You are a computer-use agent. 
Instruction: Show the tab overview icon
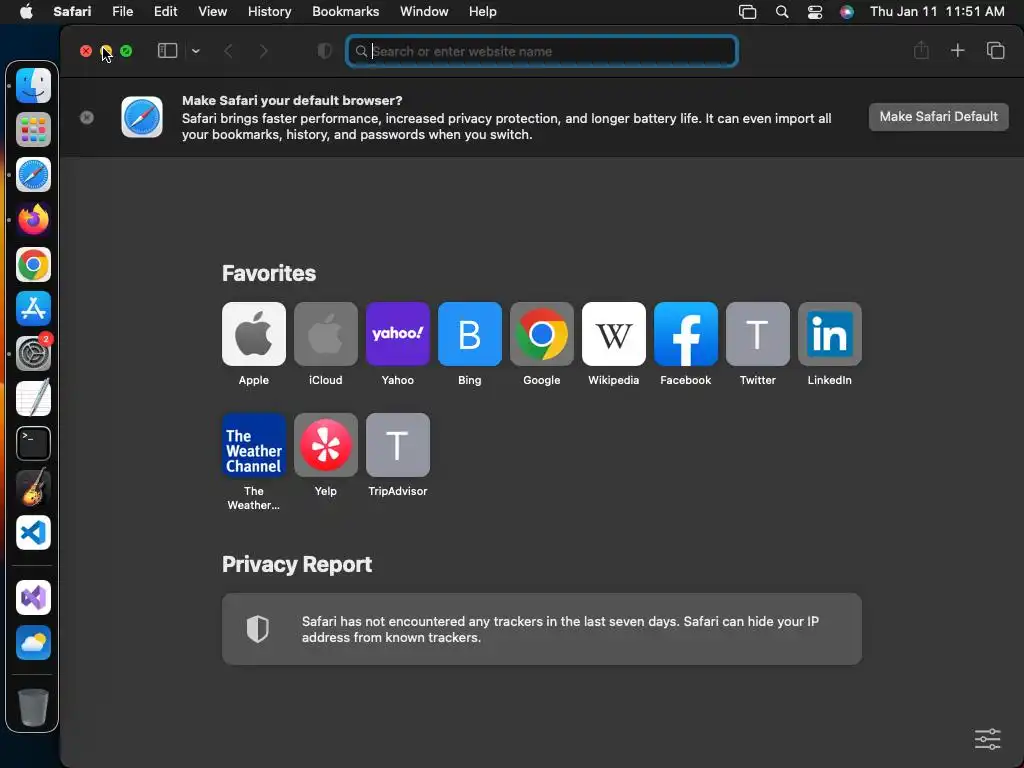coord(995,50)
